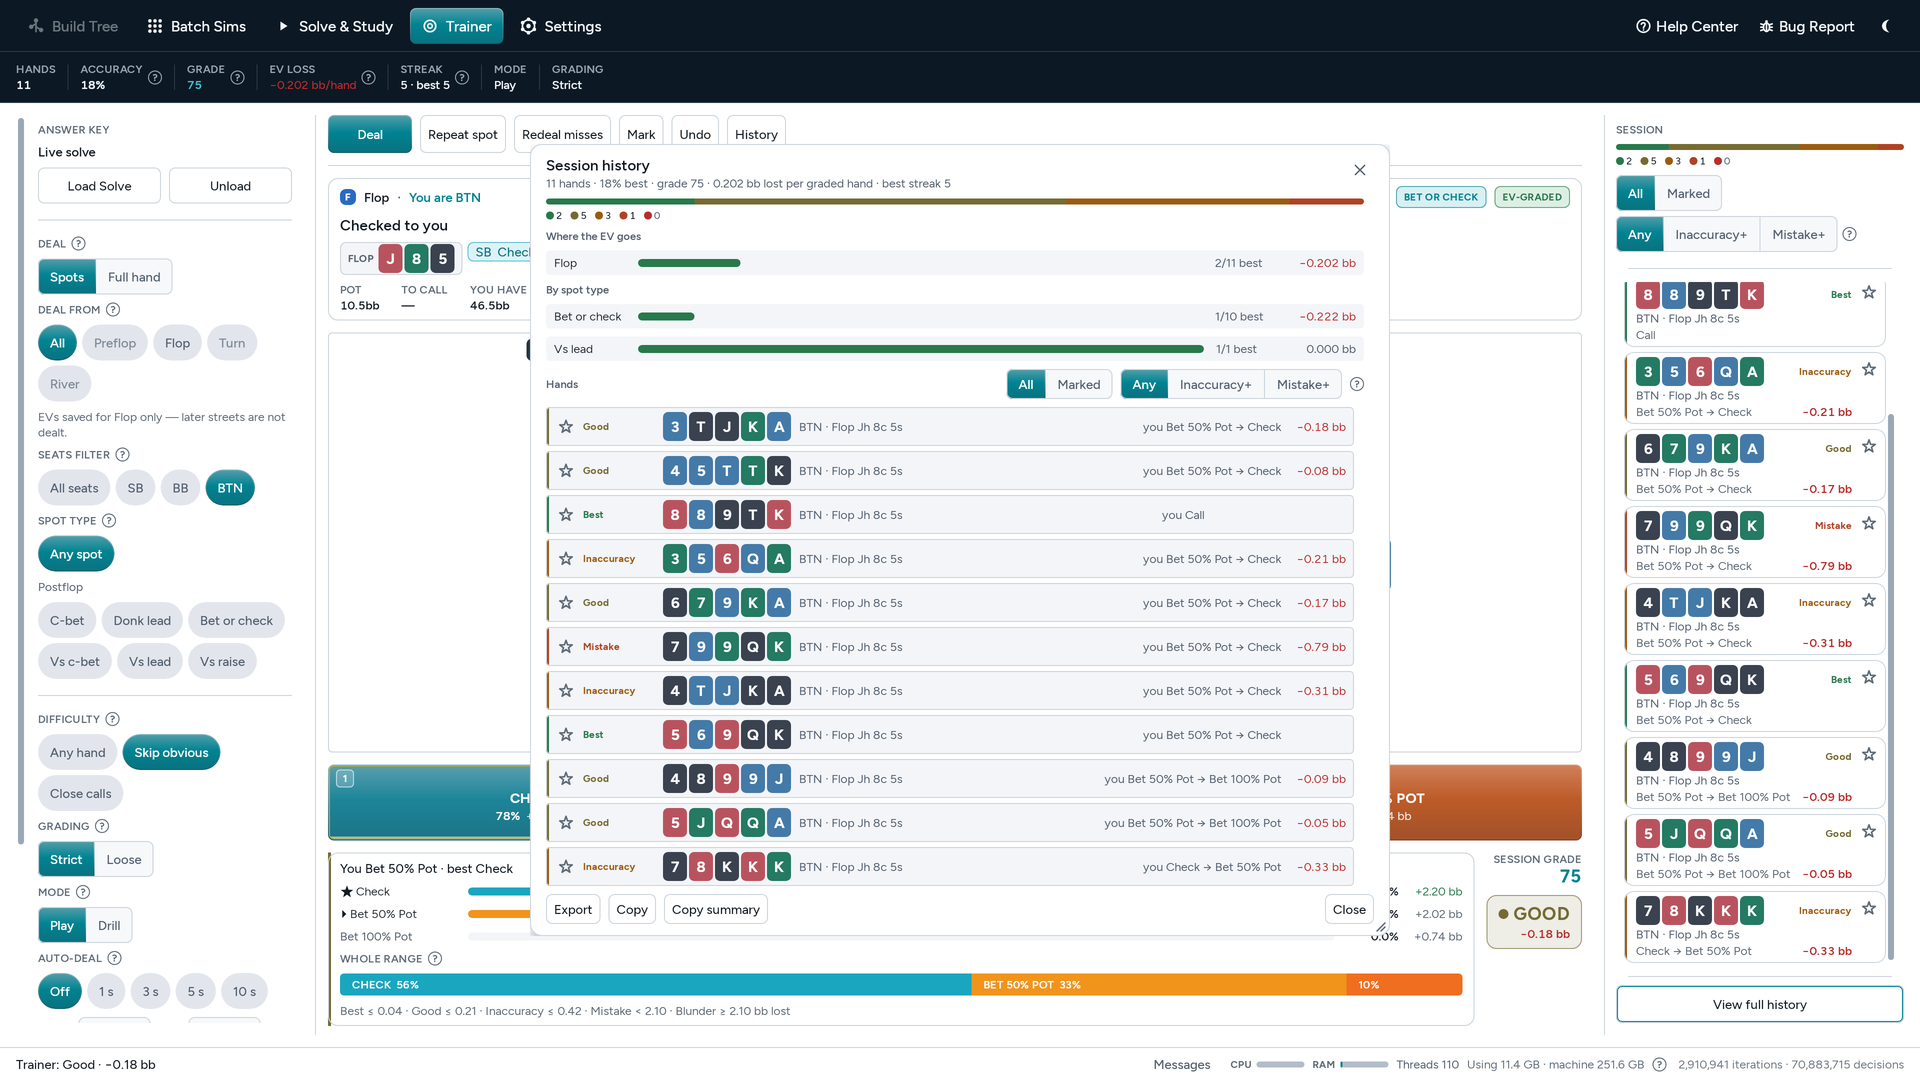The height and width of the screenshot is (1080, 1920).
Task: Select the Vs c-bet spot type
Action: [75, 662]
